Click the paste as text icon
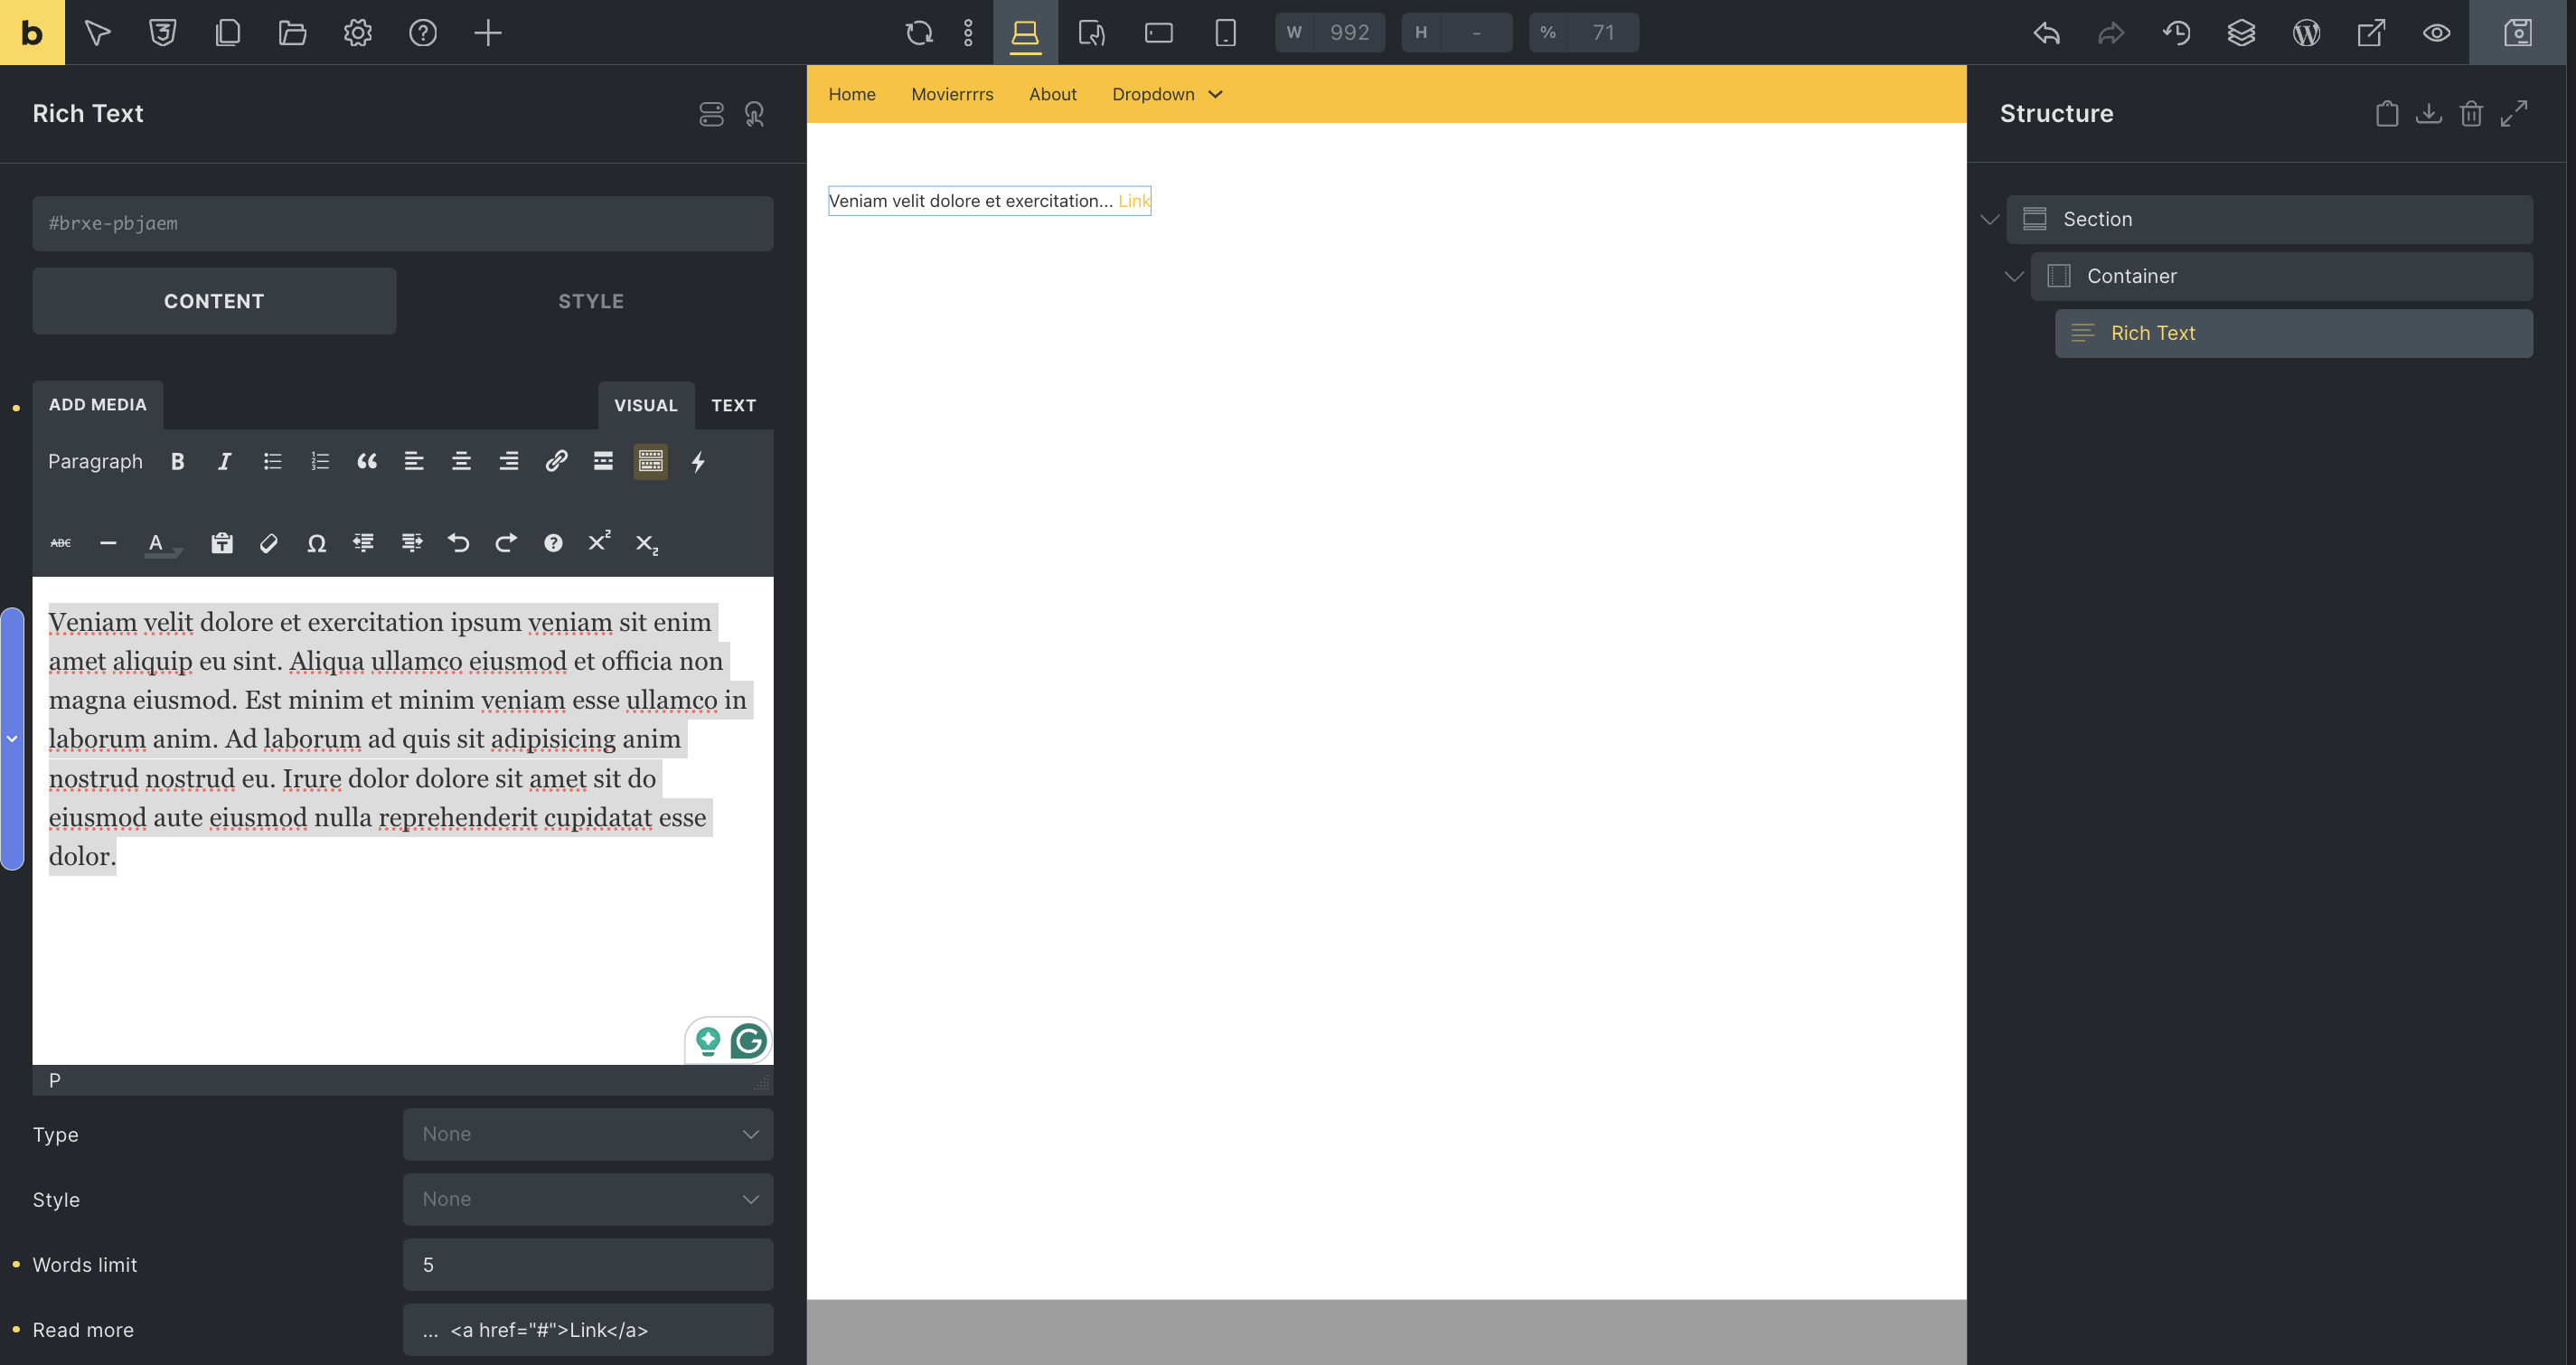This screenshot has height=1365, width=2576. point(222,543)
